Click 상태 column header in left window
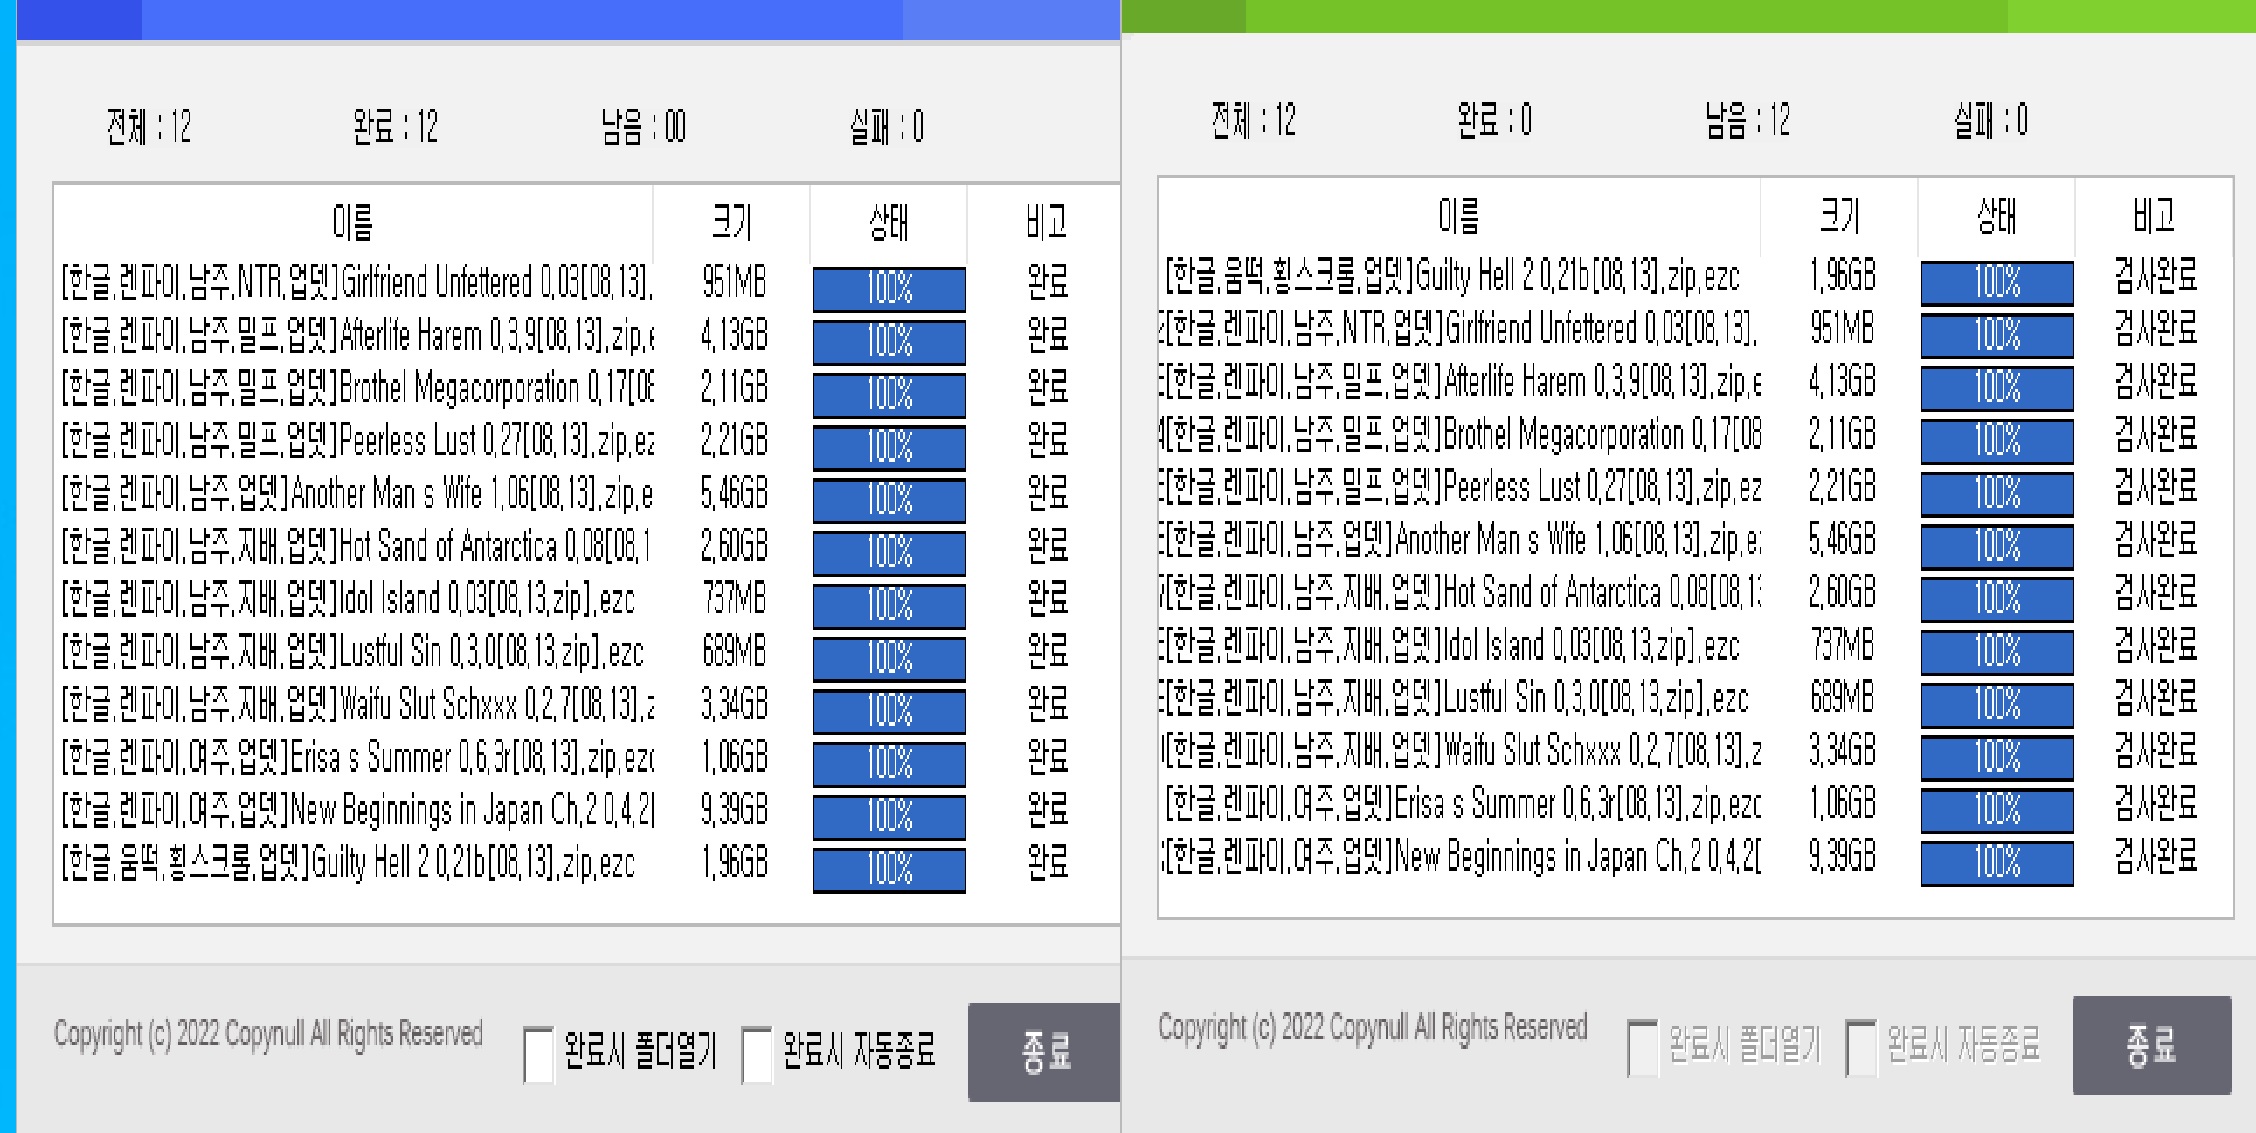This screenshot has width=2256, height=1133. click(888, 222)
